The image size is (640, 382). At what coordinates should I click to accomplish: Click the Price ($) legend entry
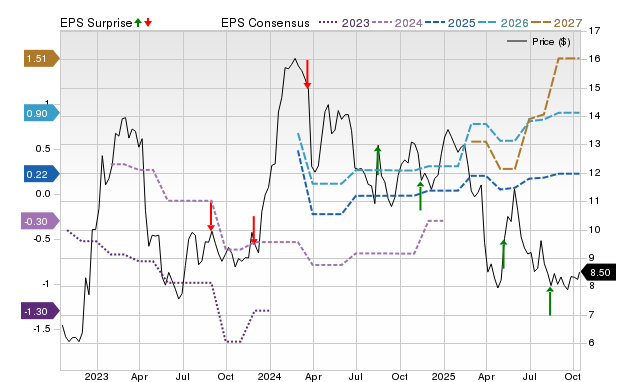click(x=538, y=42)
